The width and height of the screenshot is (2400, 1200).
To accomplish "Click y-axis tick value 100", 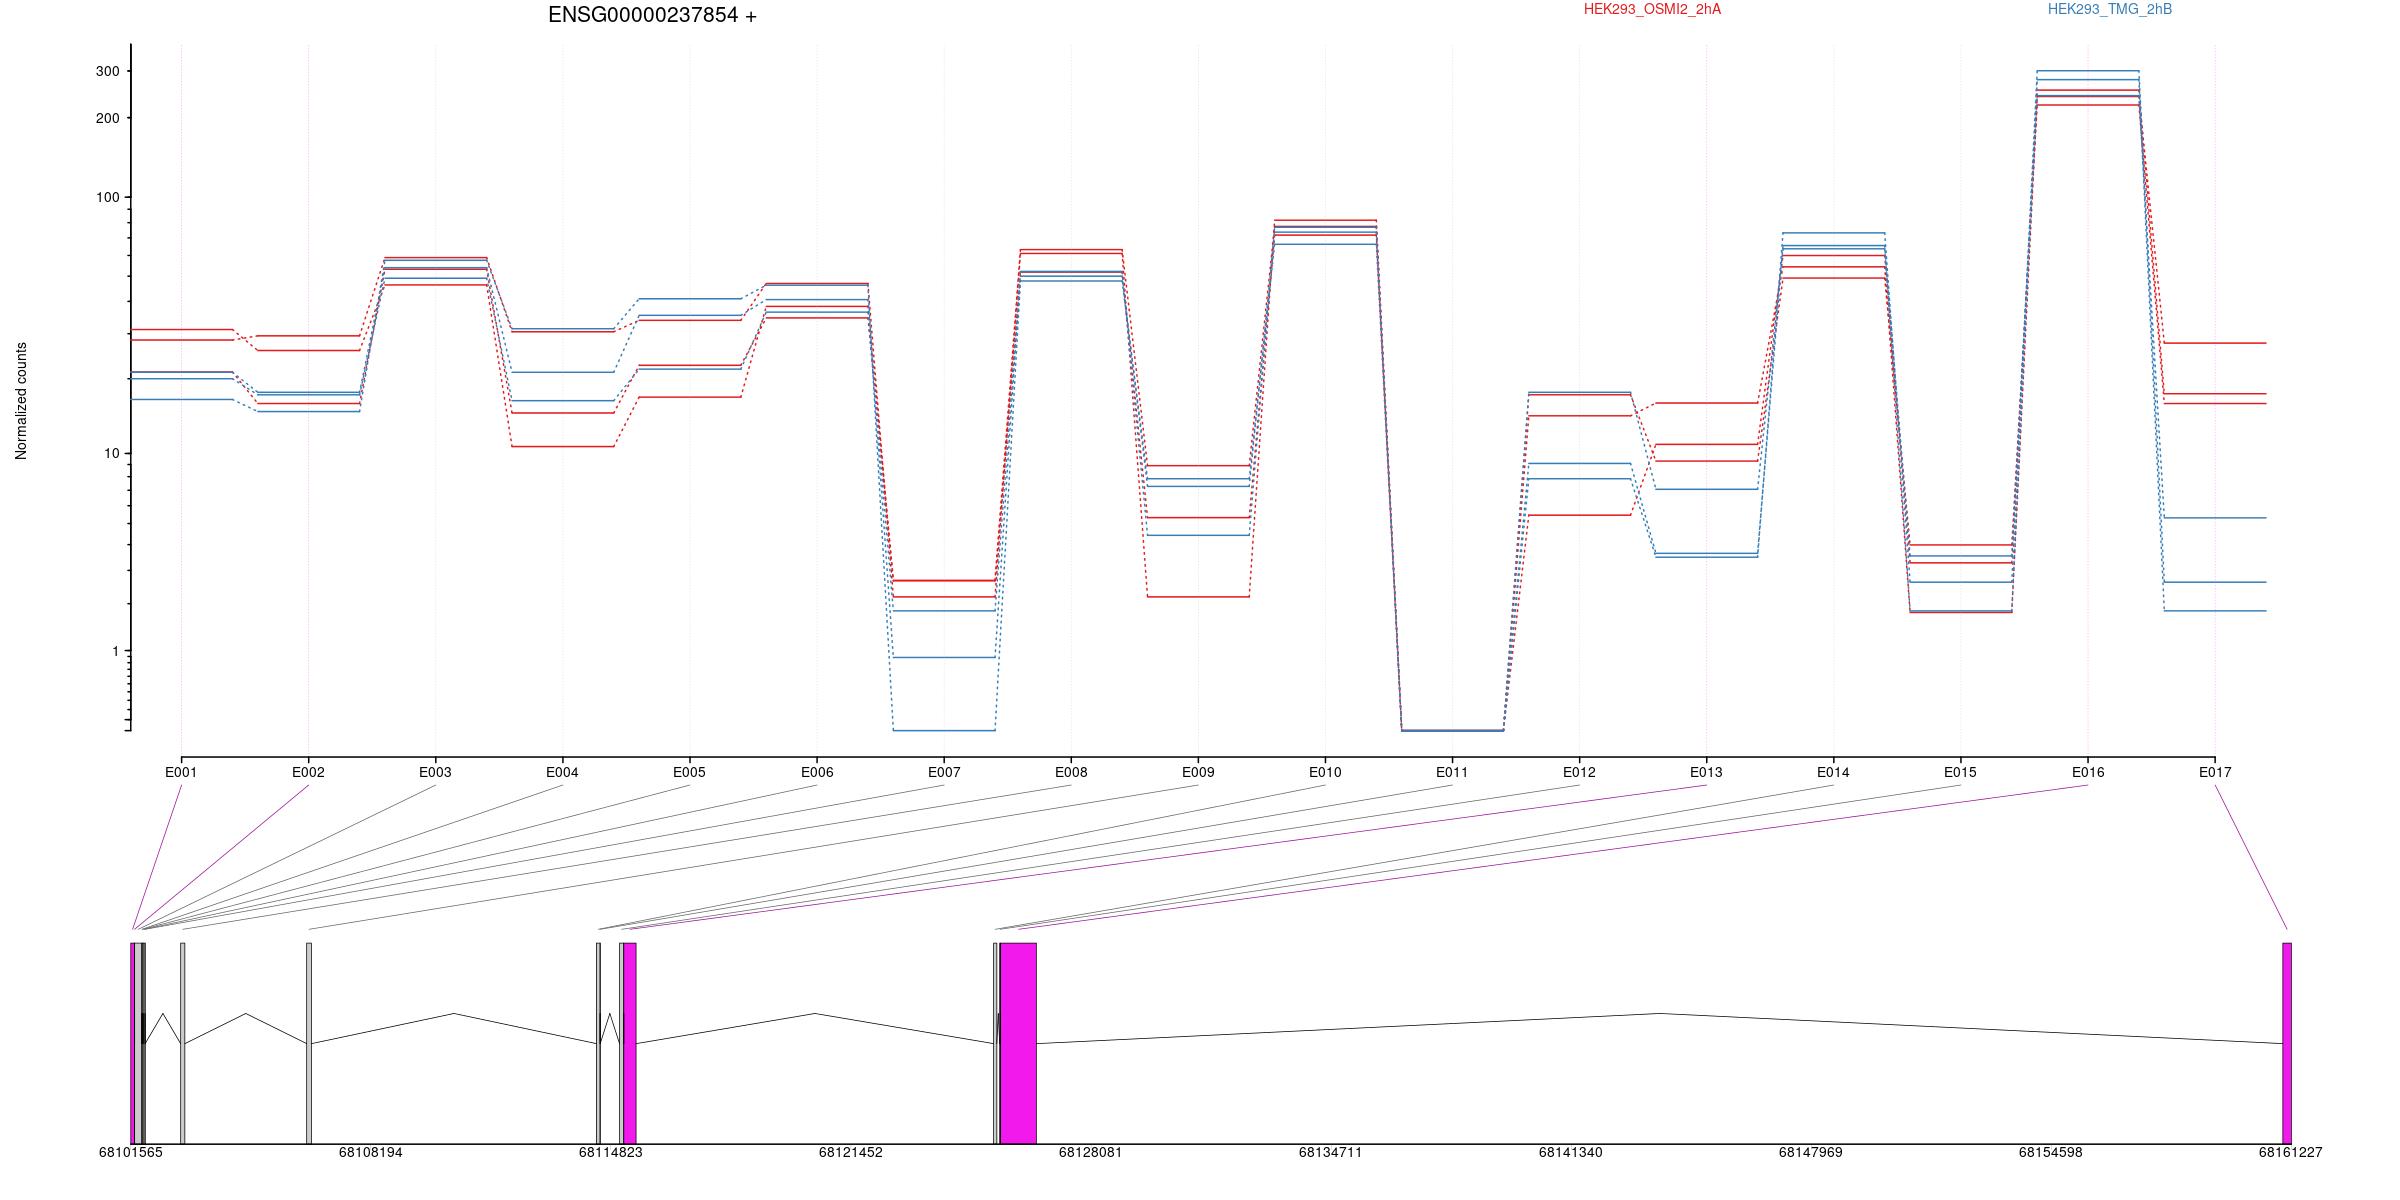I will coord(107,197).
